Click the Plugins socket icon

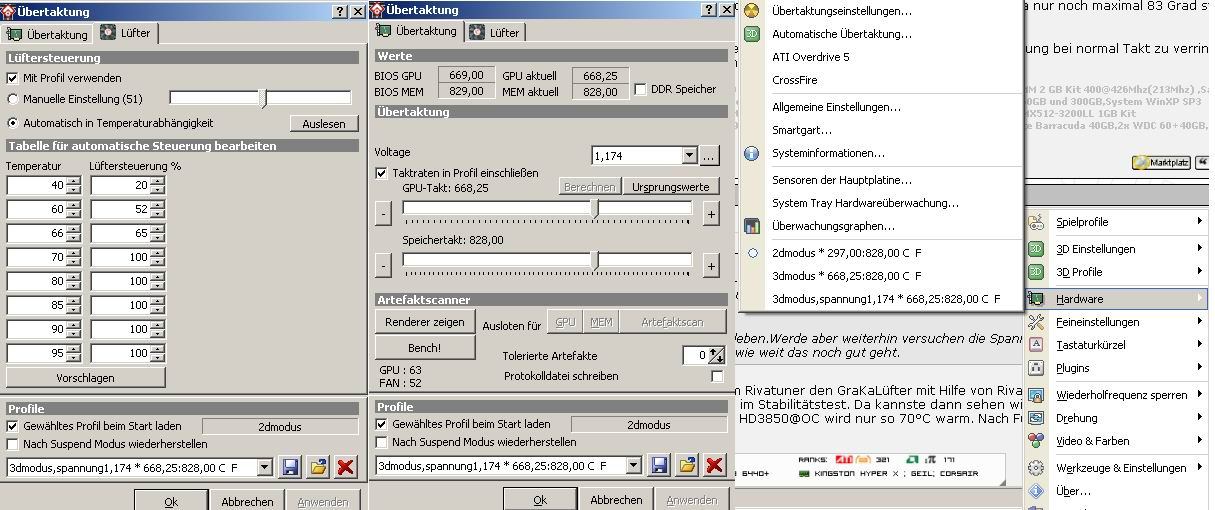coord(1036,368)
